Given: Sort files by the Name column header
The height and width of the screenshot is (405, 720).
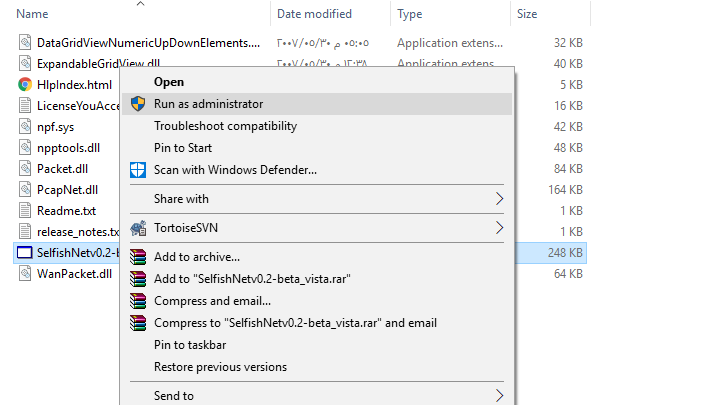Looking at the screenshot, I should click(33, 14).
